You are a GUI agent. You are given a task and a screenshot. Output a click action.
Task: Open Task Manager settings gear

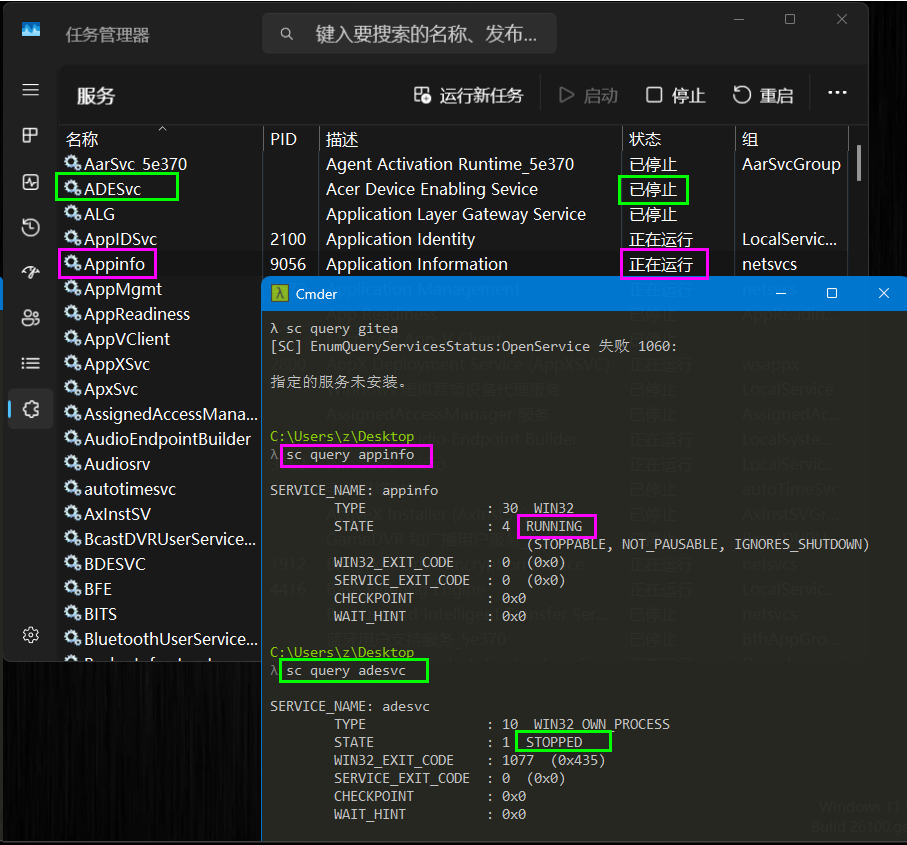point(30,635)
